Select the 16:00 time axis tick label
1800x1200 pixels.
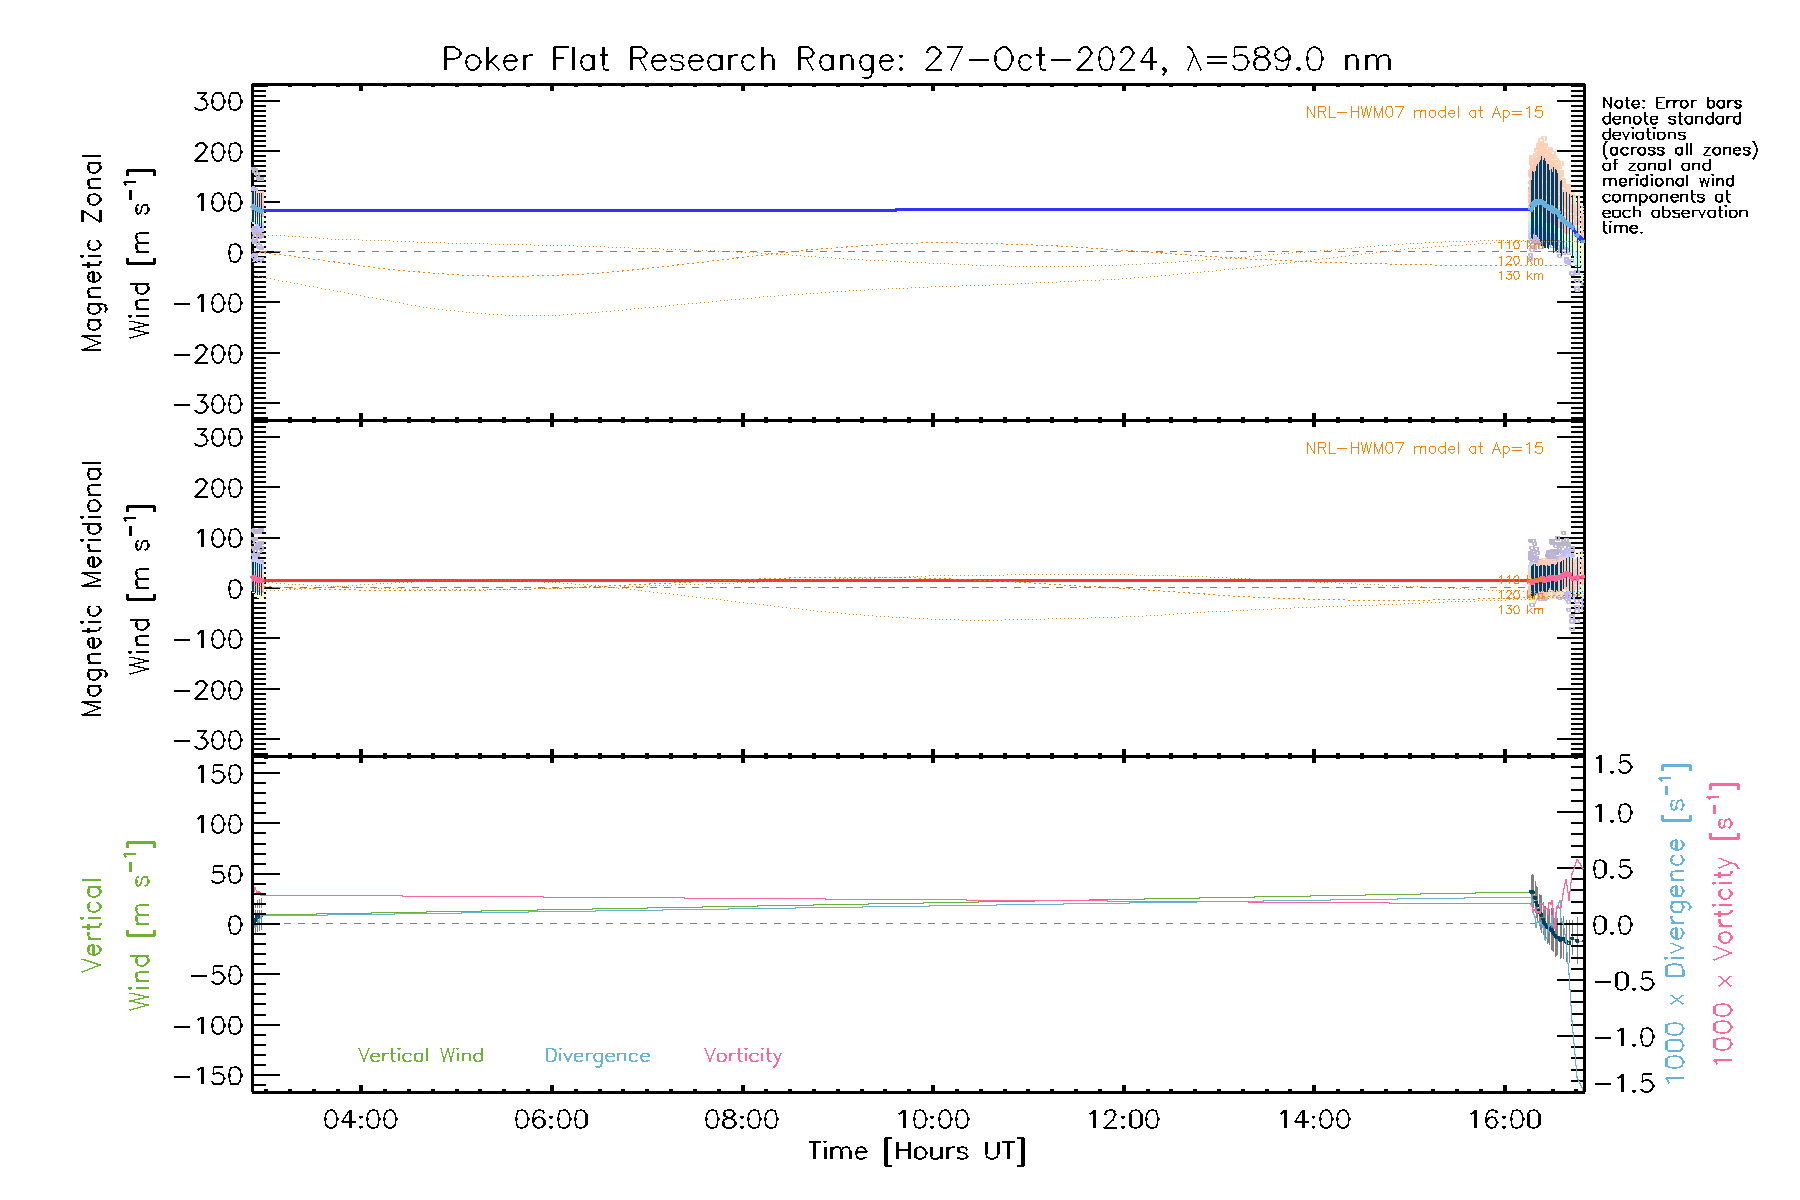[x=1504, y=1120]
